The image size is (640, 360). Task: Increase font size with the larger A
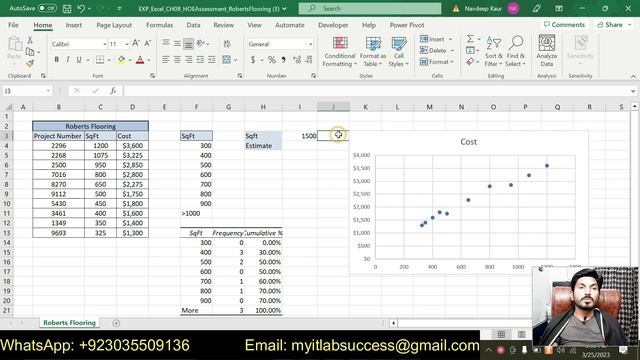(x=136, y=43)
